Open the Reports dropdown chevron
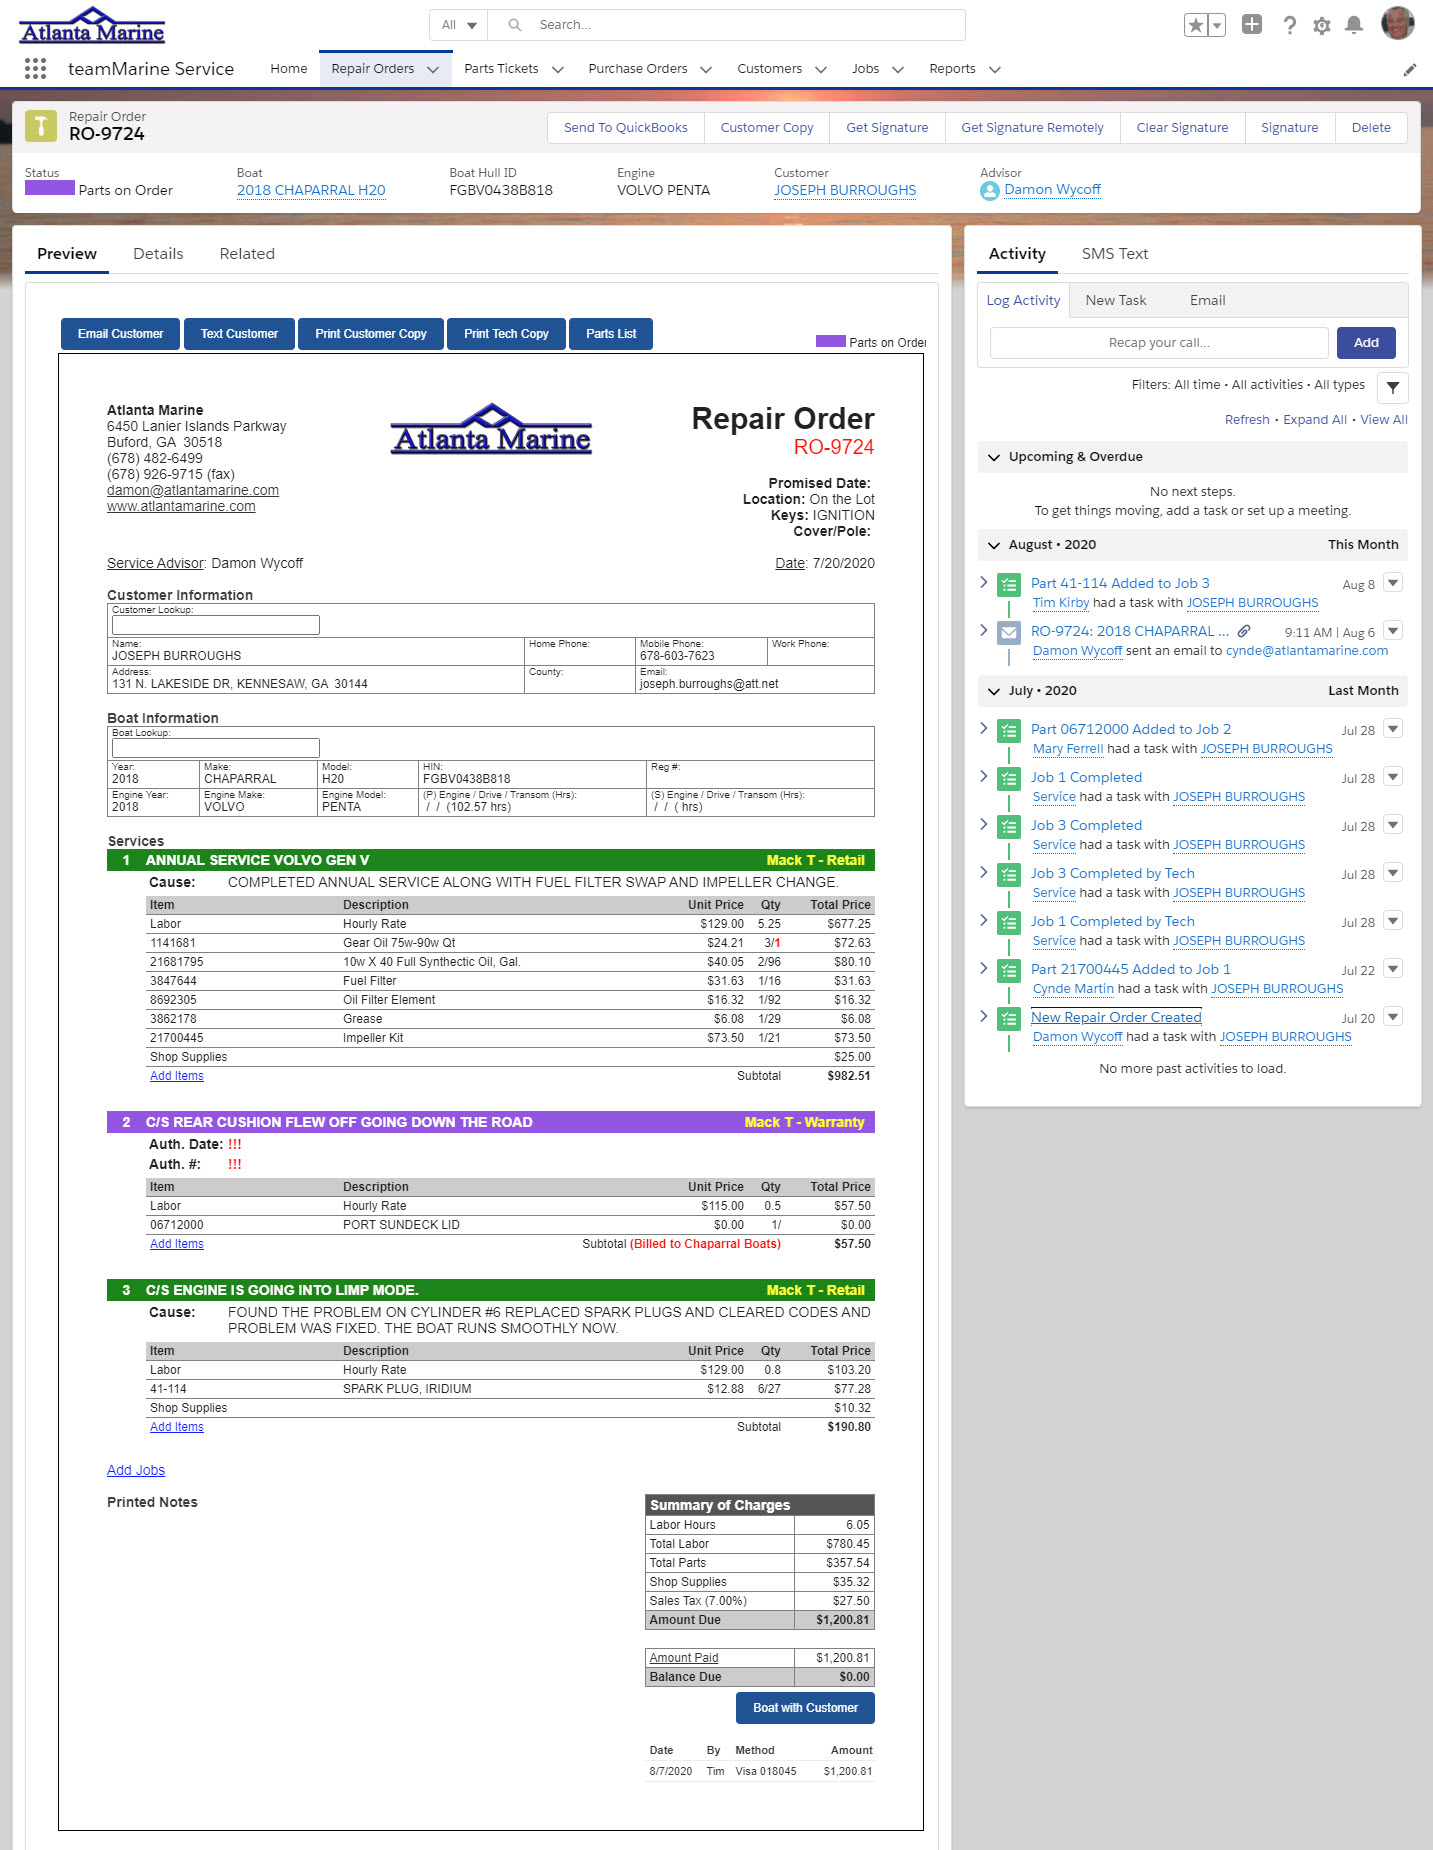 [995, 69]
